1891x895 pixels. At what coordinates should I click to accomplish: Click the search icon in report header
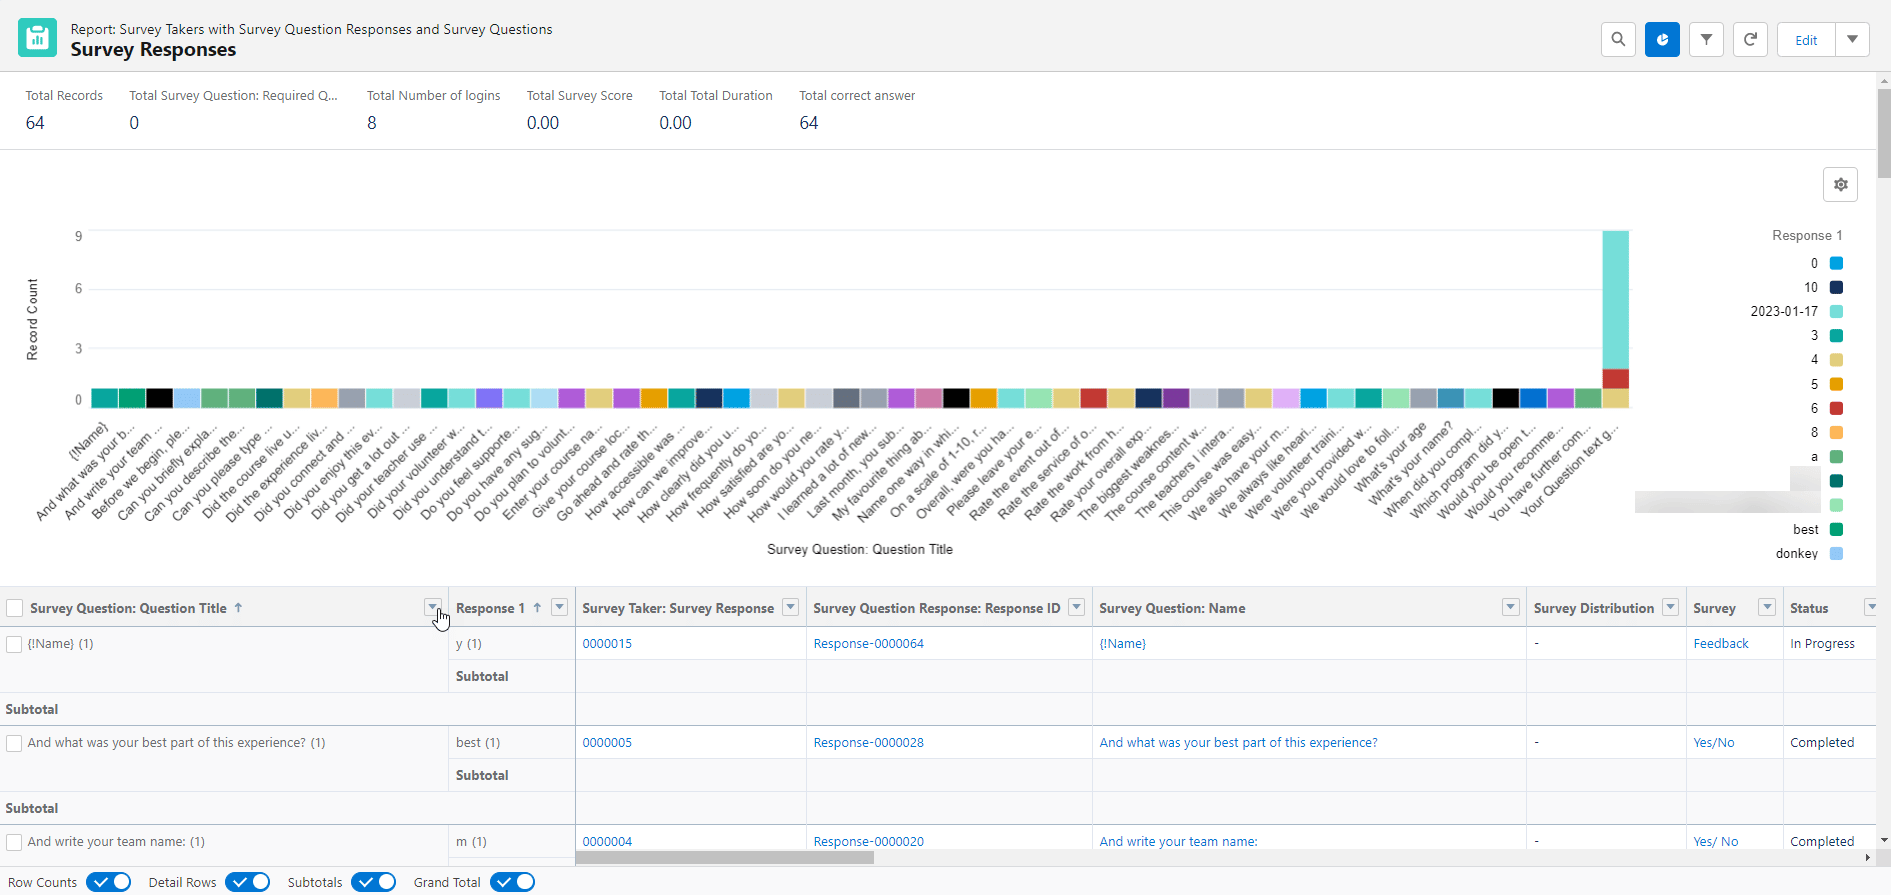[x=1618, y=40]
